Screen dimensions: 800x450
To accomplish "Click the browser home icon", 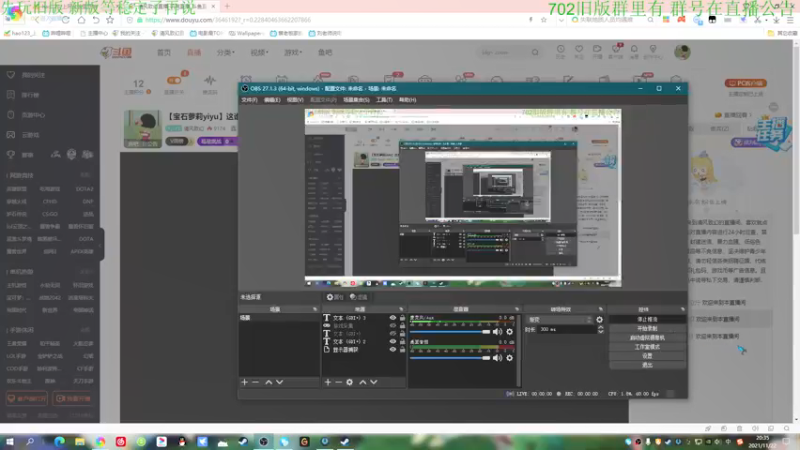I will [x=81, y=20].
